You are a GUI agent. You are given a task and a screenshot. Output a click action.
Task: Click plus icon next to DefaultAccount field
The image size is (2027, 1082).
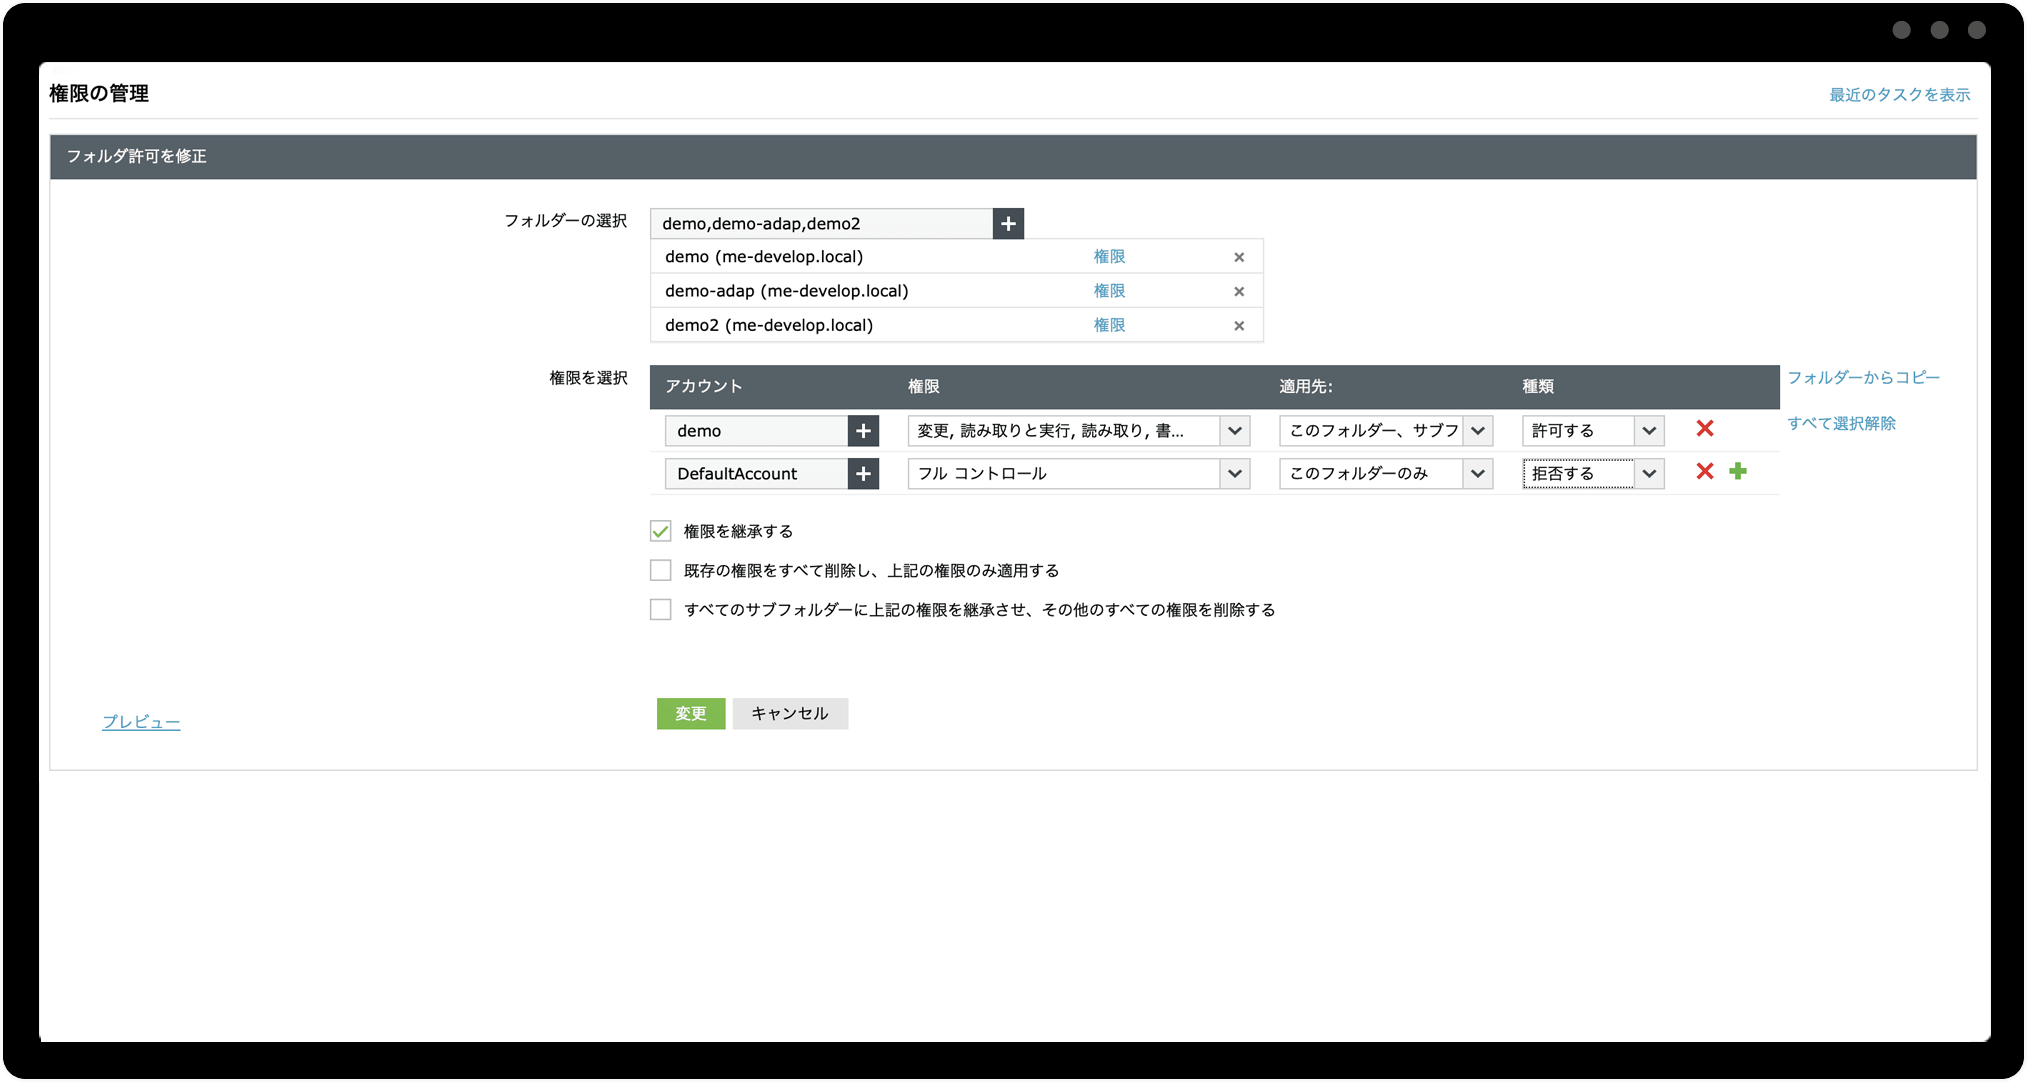(863, 474)
